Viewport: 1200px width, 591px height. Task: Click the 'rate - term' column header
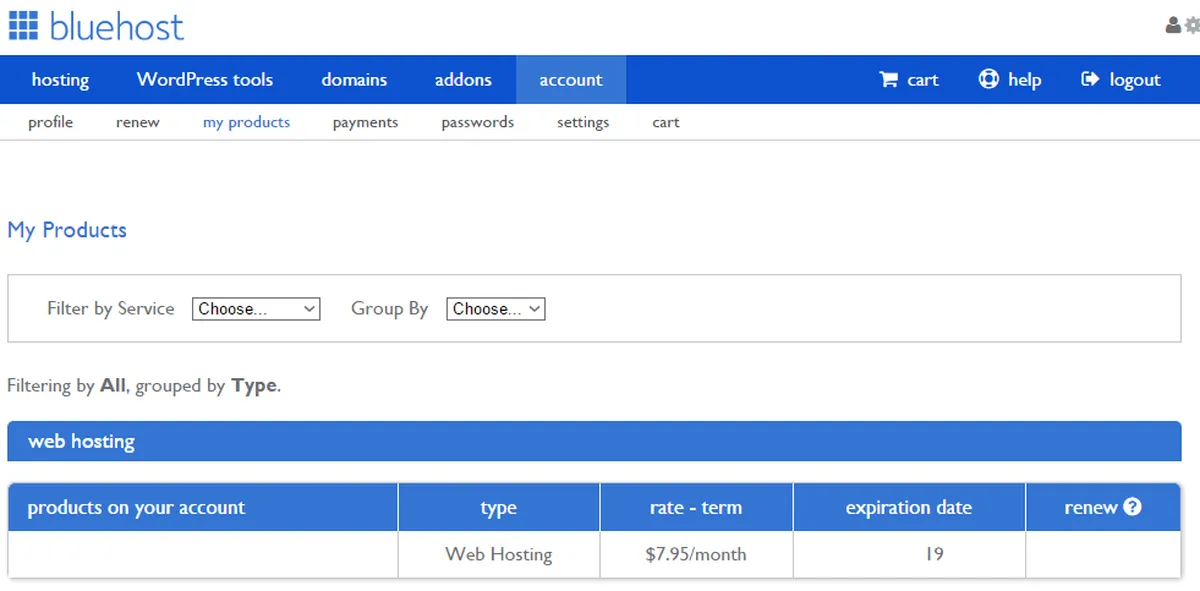tap(696, 507)
